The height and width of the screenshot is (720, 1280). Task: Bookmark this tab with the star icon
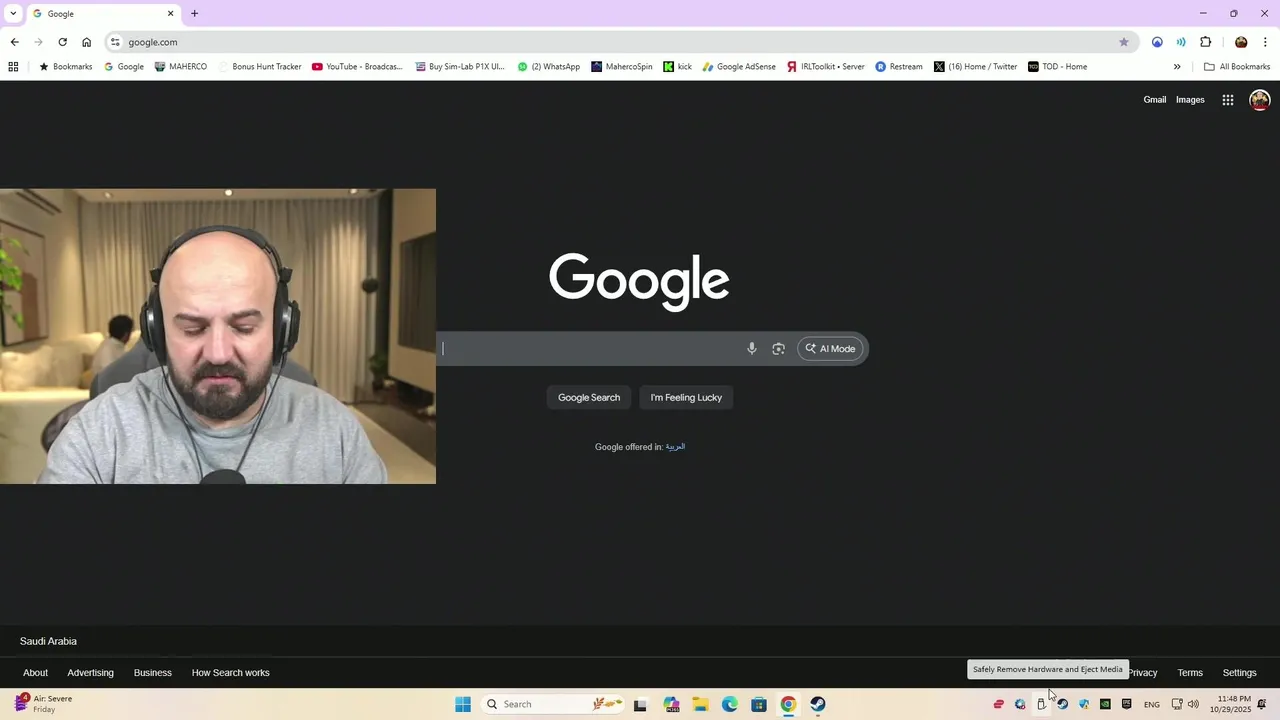point(1123,42)
